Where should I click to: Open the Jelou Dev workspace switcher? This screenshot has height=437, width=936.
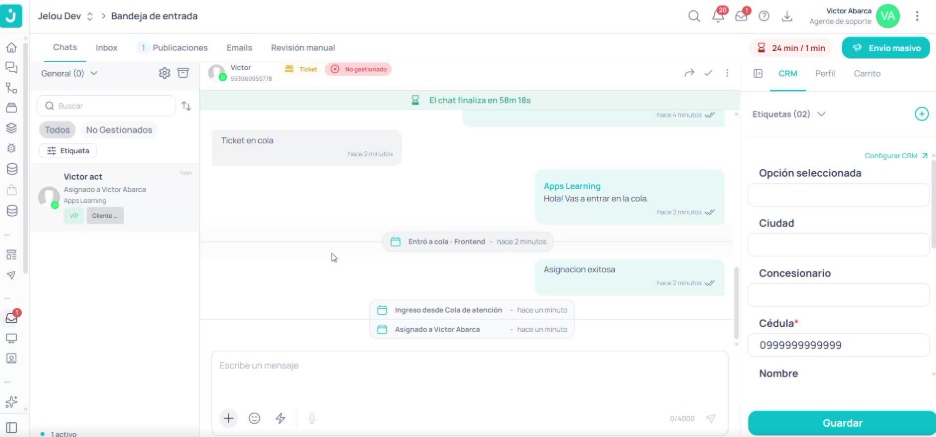[65, 16]
